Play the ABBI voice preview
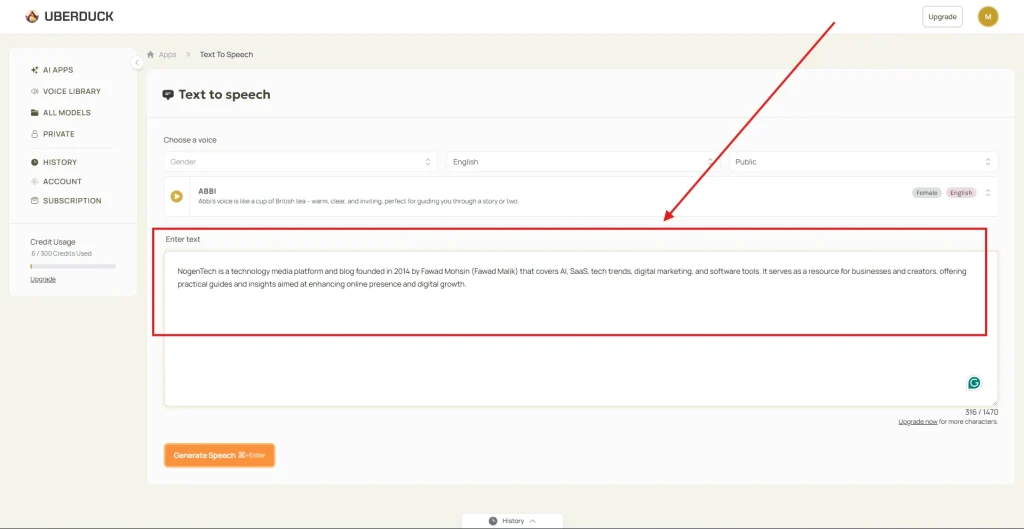1024x529 pixels. [x=176, y=196]
